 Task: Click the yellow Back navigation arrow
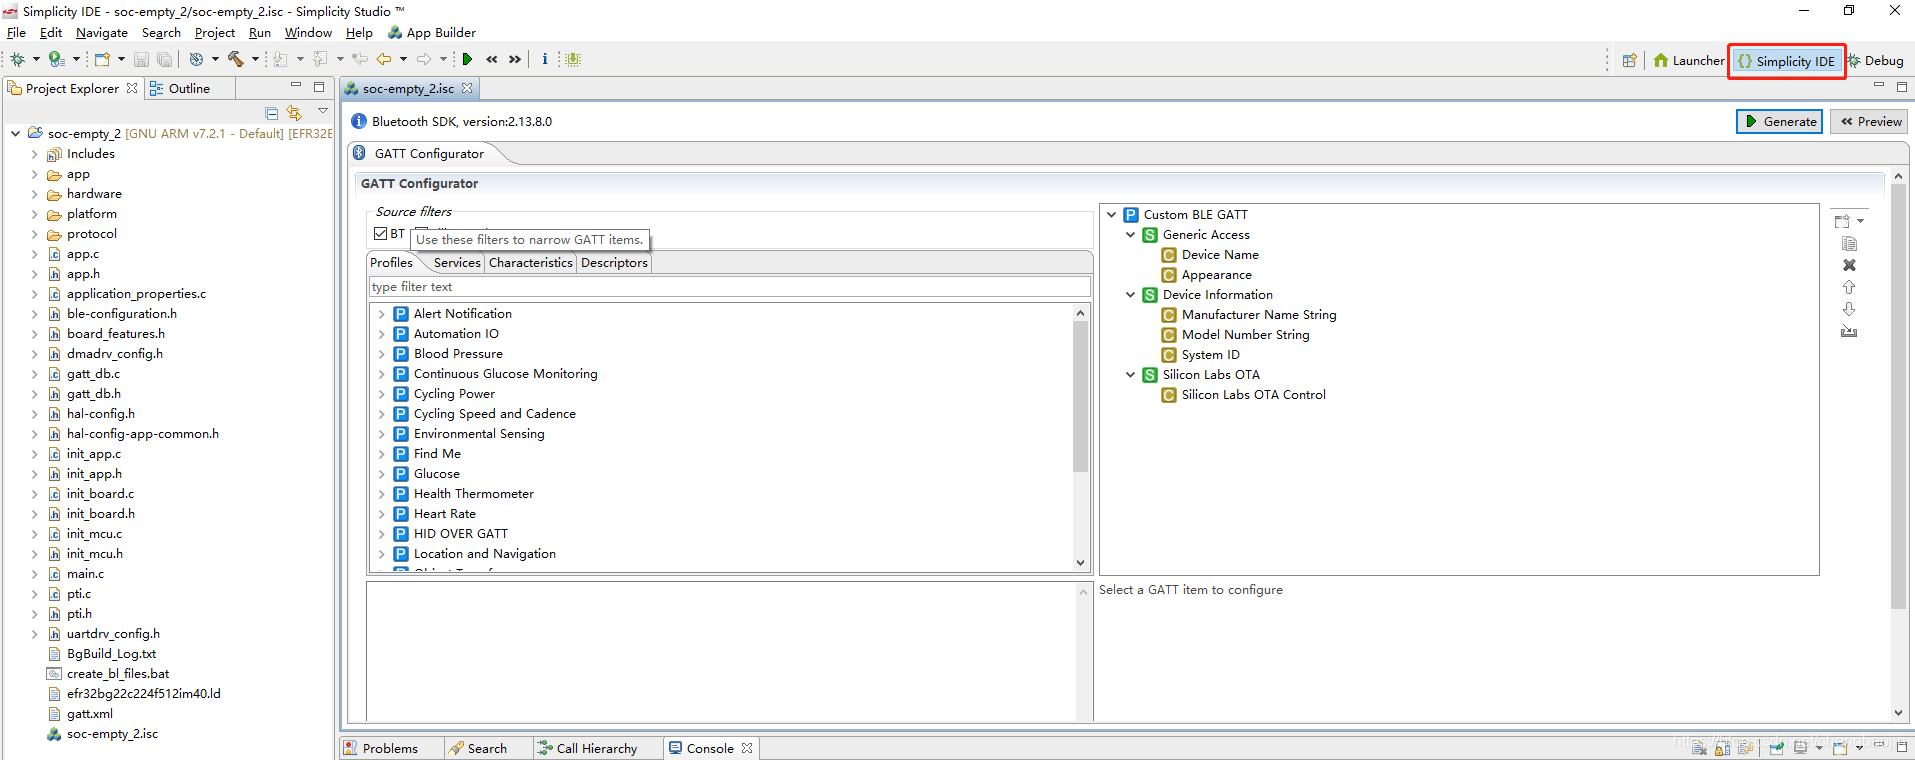point(384,59)
